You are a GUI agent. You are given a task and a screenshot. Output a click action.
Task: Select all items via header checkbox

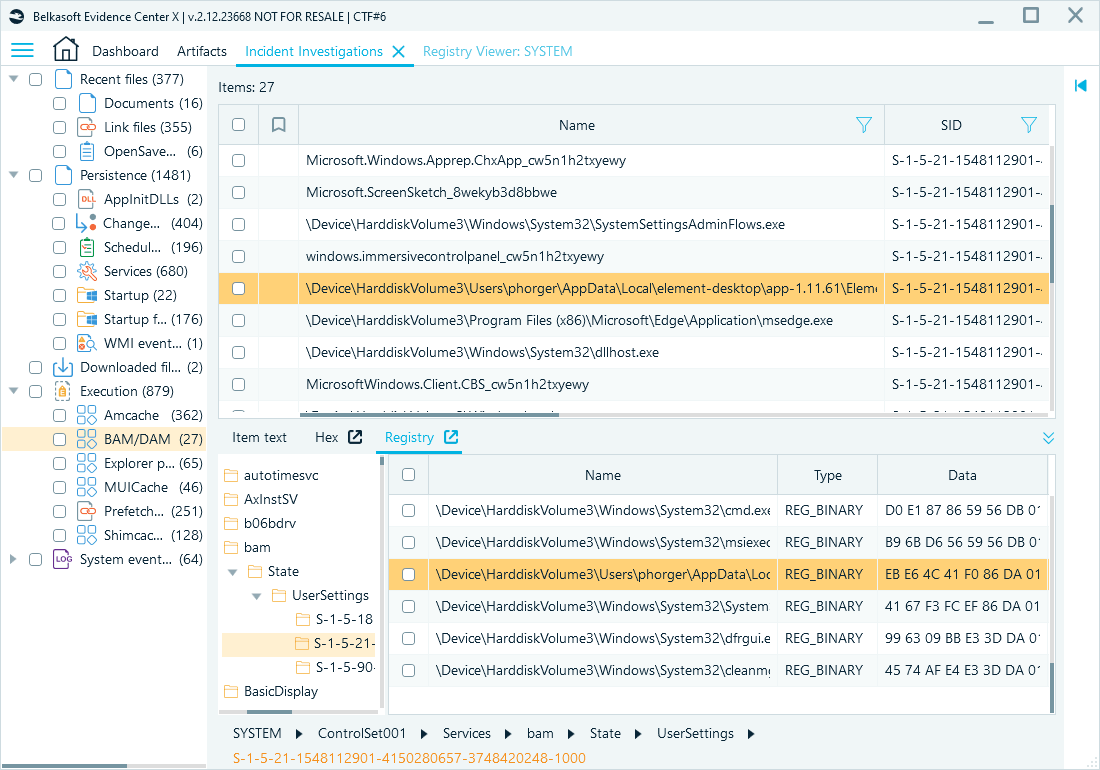click(239, 125)
